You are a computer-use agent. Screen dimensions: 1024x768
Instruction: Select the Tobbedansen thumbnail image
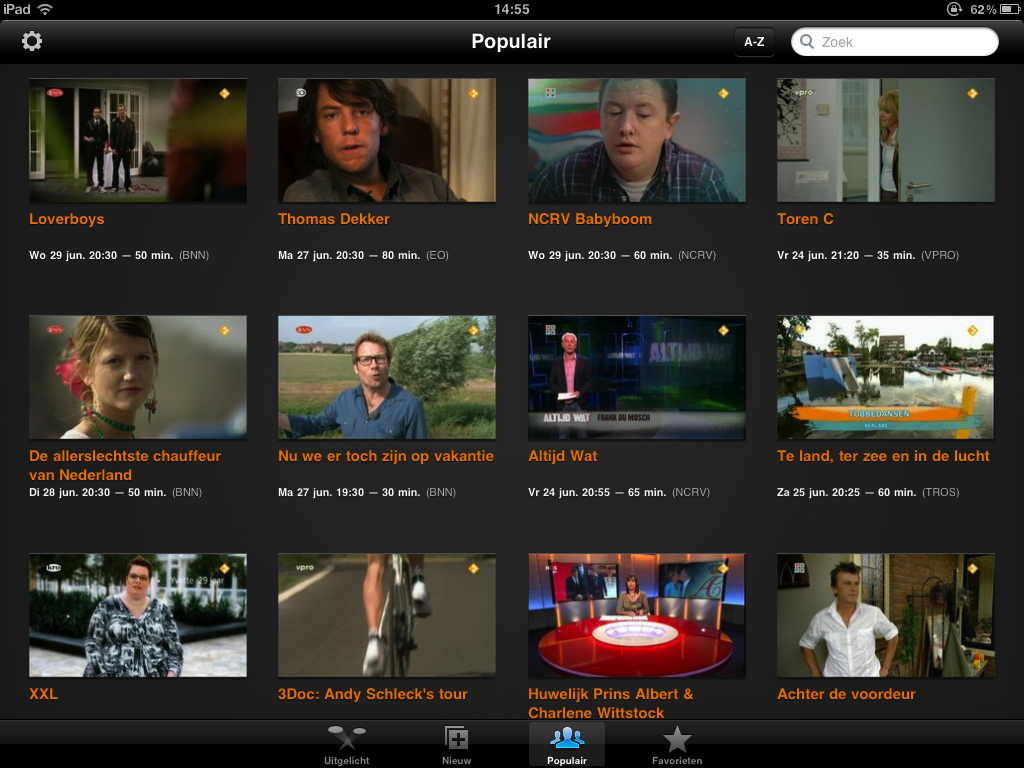coord(885,378)
